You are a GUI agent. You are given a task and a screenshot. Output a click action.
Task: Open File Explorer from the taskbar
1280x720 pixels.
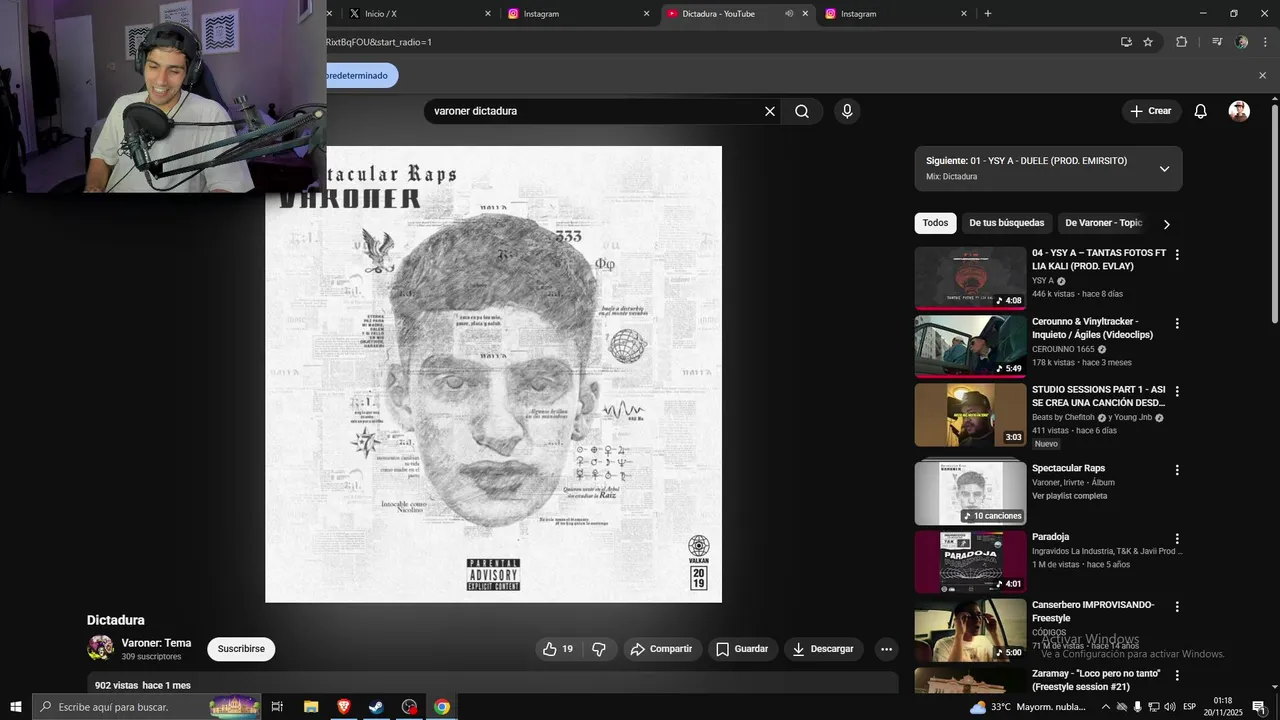pos(311,707)
